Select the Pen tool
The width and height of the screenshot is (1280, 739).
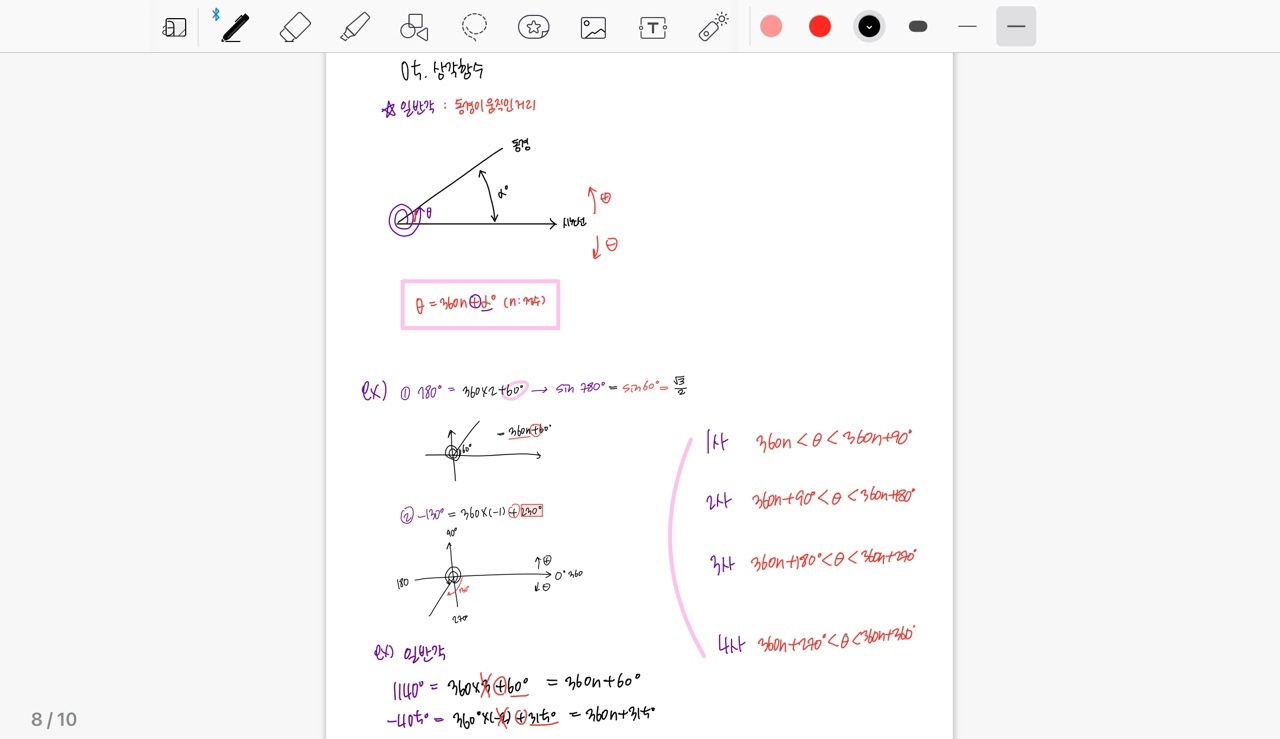pyautogui.click(x=235, y=27)
